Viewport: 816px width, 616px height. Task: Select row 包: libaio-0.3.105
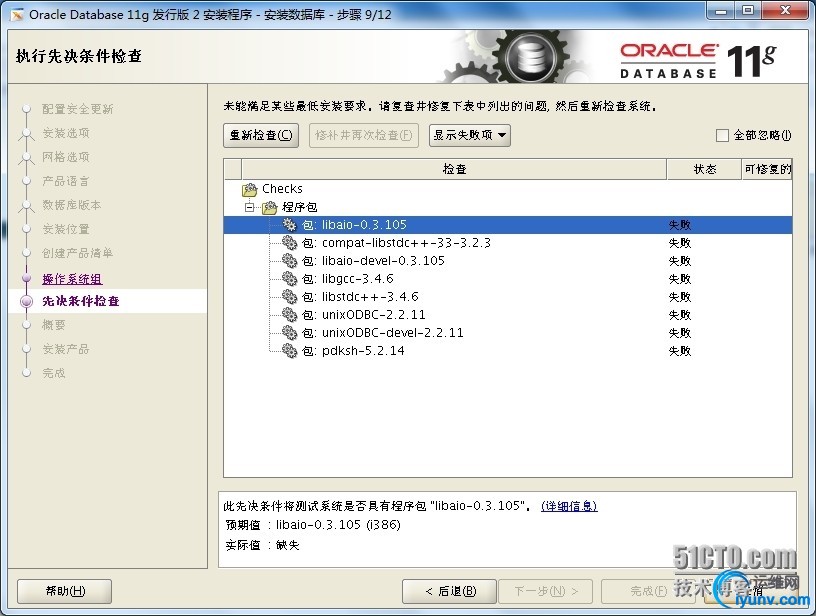tap(508, 225)
